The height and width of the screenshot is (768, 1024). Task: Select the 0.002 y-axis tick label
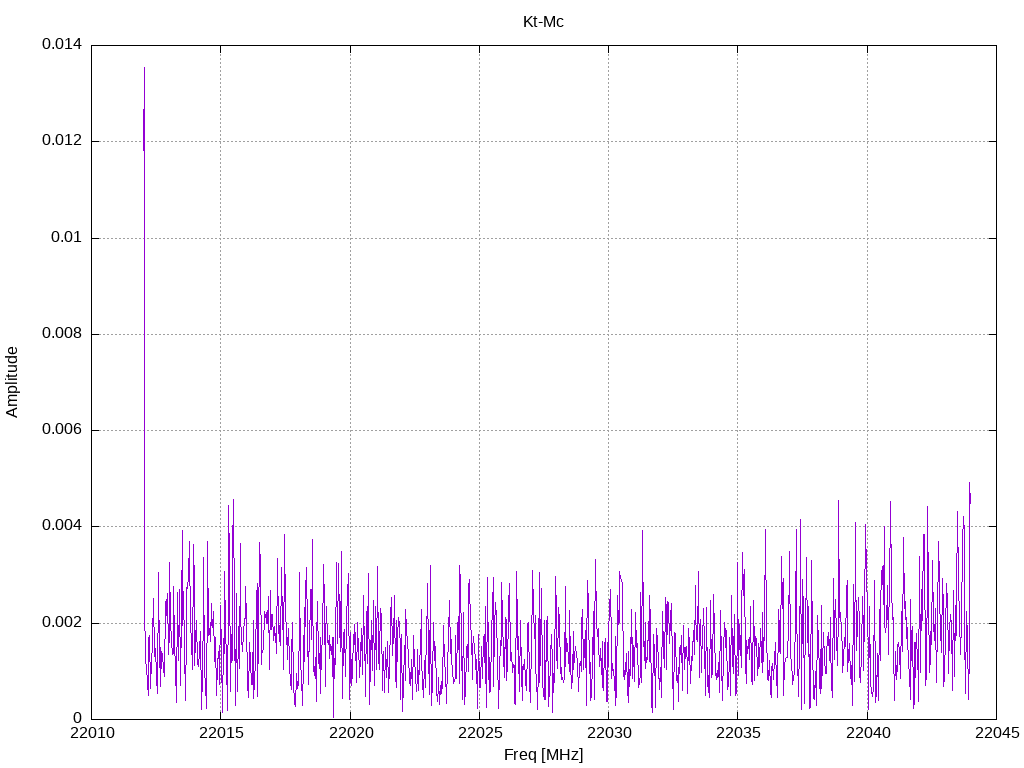click(61, 622)
